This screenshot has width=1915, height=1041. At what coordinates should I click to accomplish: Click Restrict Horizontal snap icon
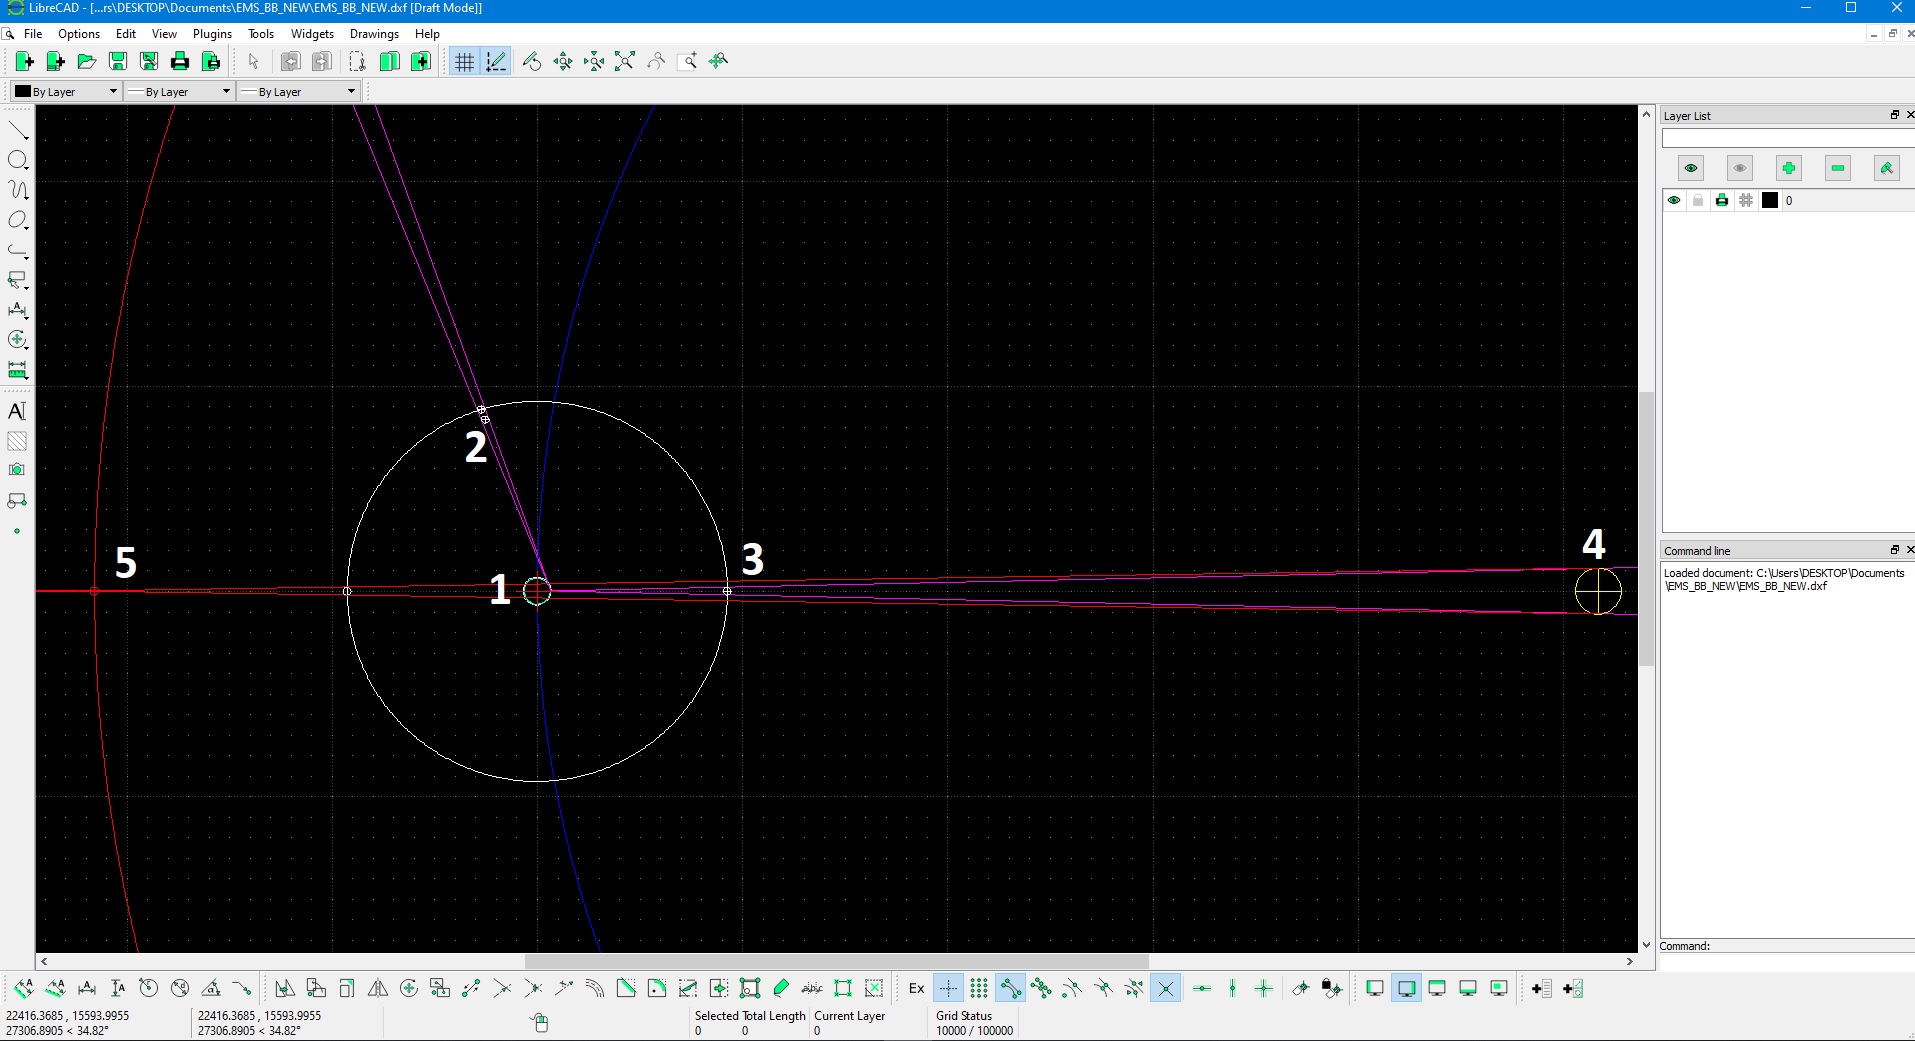point(1202,989)
